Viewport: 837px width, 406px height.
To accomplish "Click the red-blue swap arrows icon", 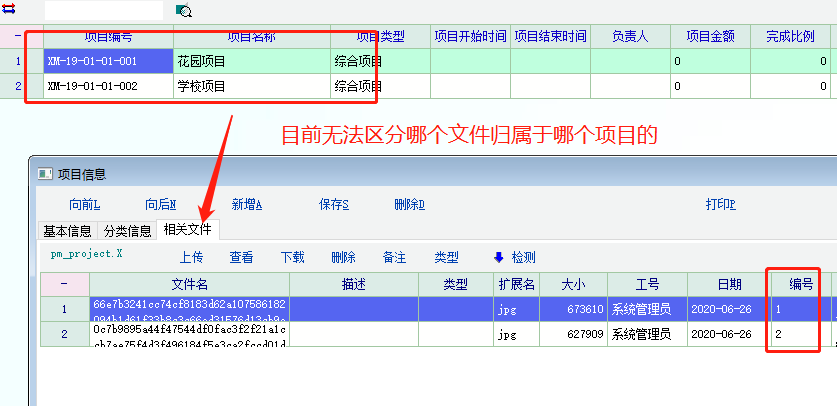I will pyautogui.click(x=10, y=9).
